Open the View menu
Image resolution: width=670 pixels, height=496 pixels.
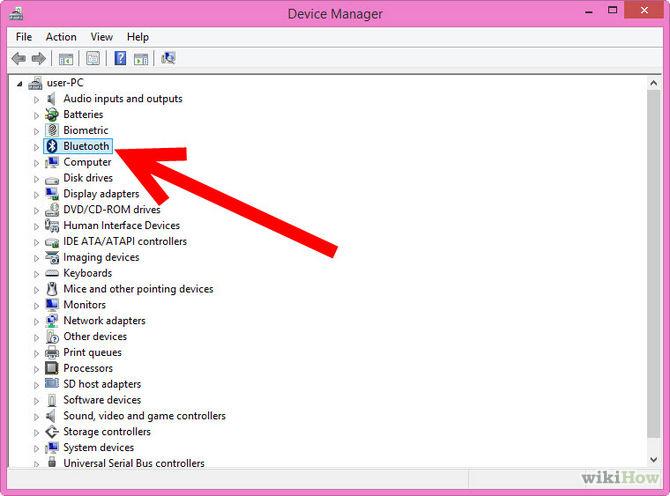(102, 37)
